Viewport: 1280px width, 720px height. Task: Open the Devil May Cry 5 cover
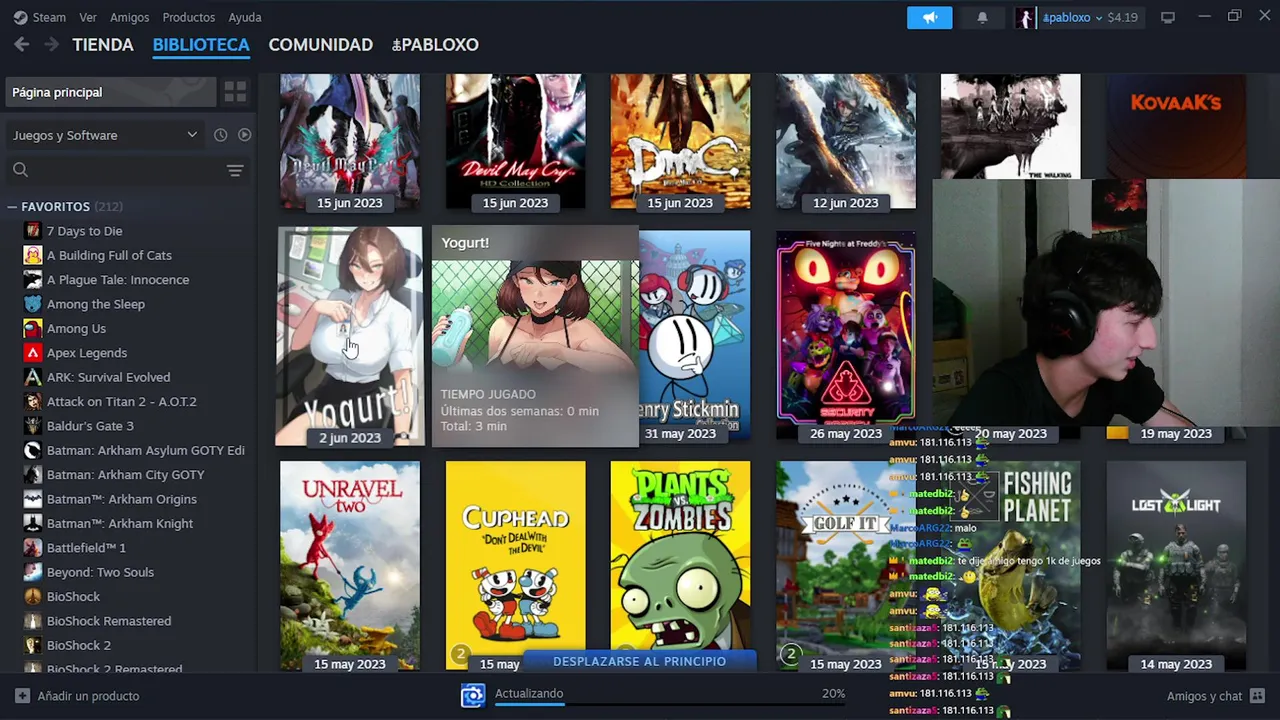pos(350,140)
